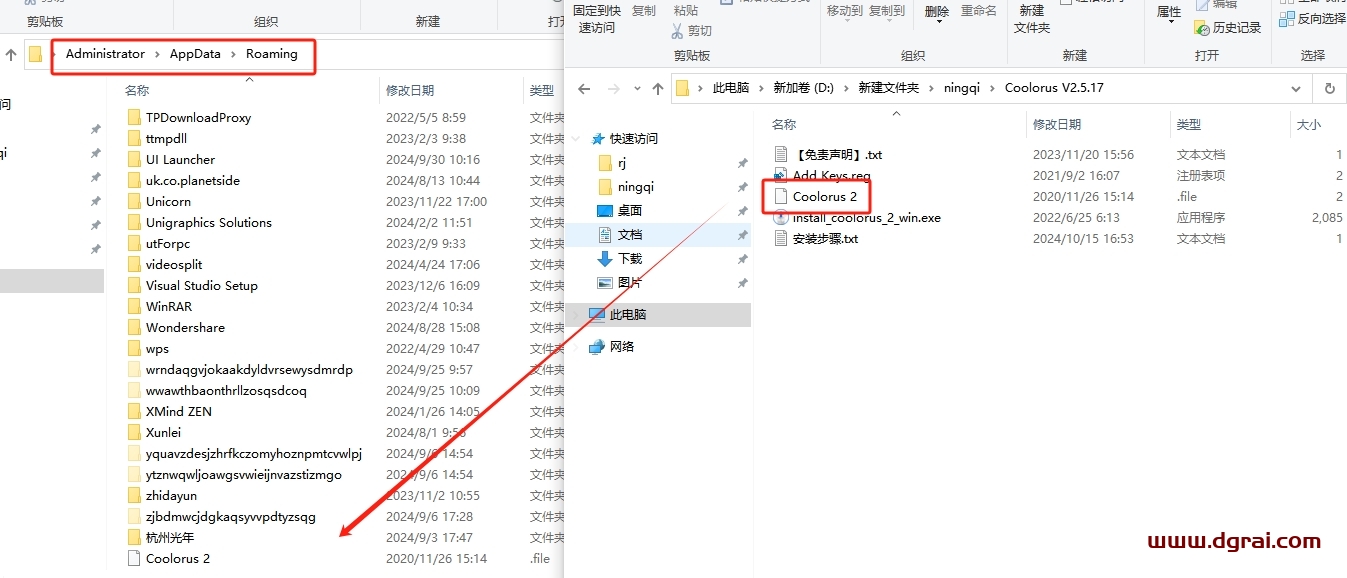Select the XMind ZEN folder icon
Screen dimensions: 1347x578
click(x=135, y=411)
